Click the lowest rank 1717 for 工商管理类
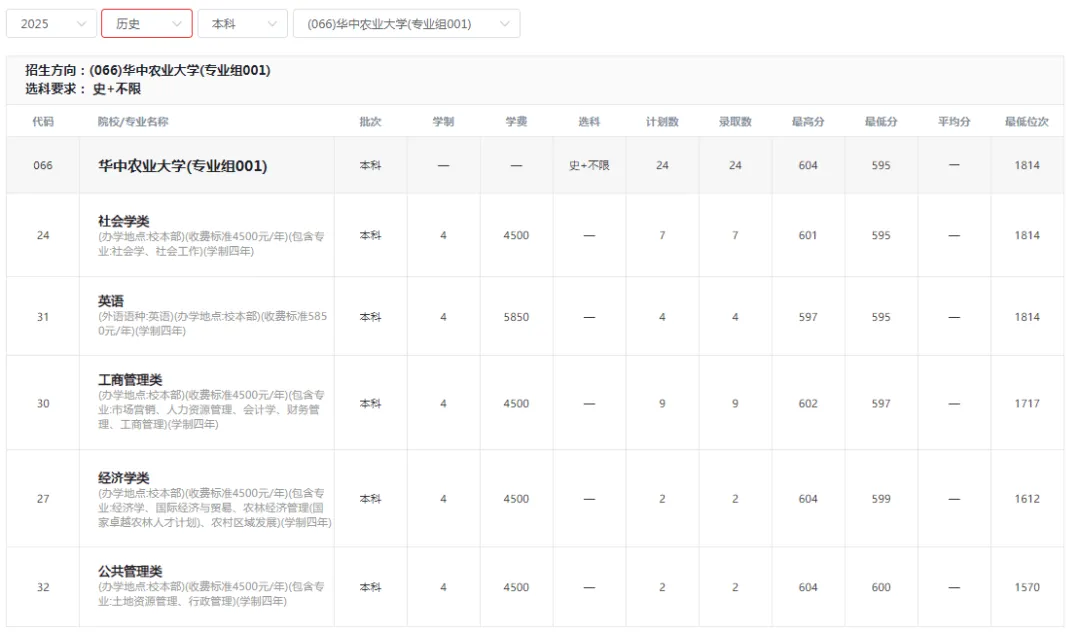 click(1027, 403)
